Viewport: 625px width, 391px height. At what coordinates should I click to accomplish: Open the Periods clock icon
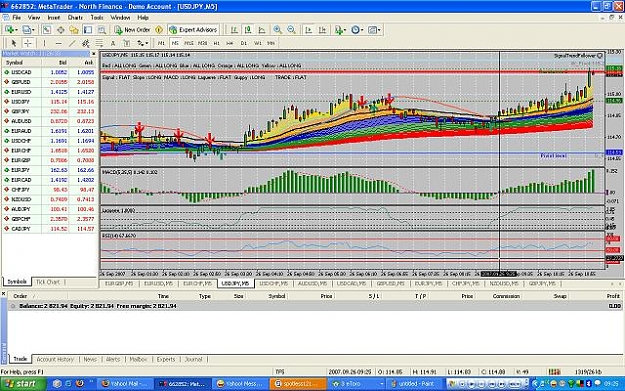coord(356,29)
